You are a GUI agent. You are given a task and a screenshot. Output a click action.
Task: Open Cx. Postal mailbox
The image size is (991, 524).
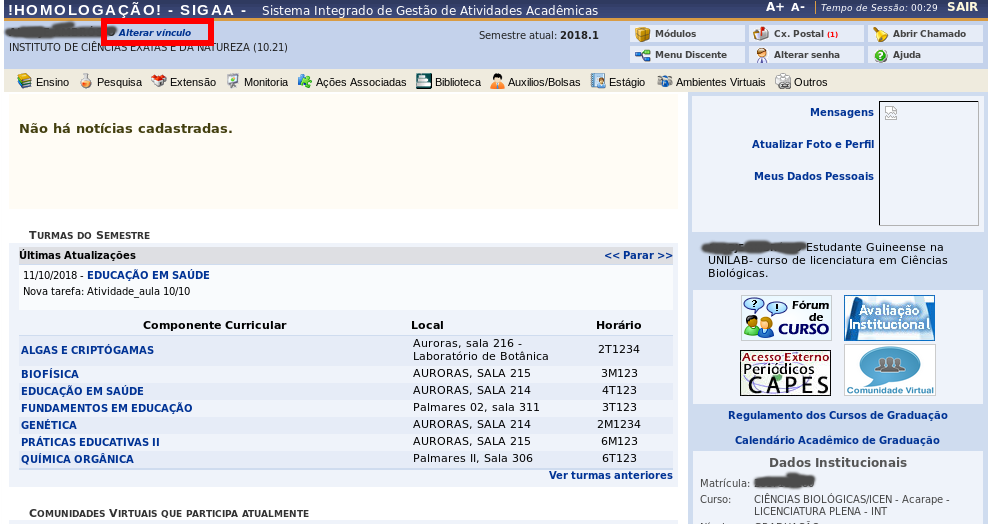[x=761, y=34]
